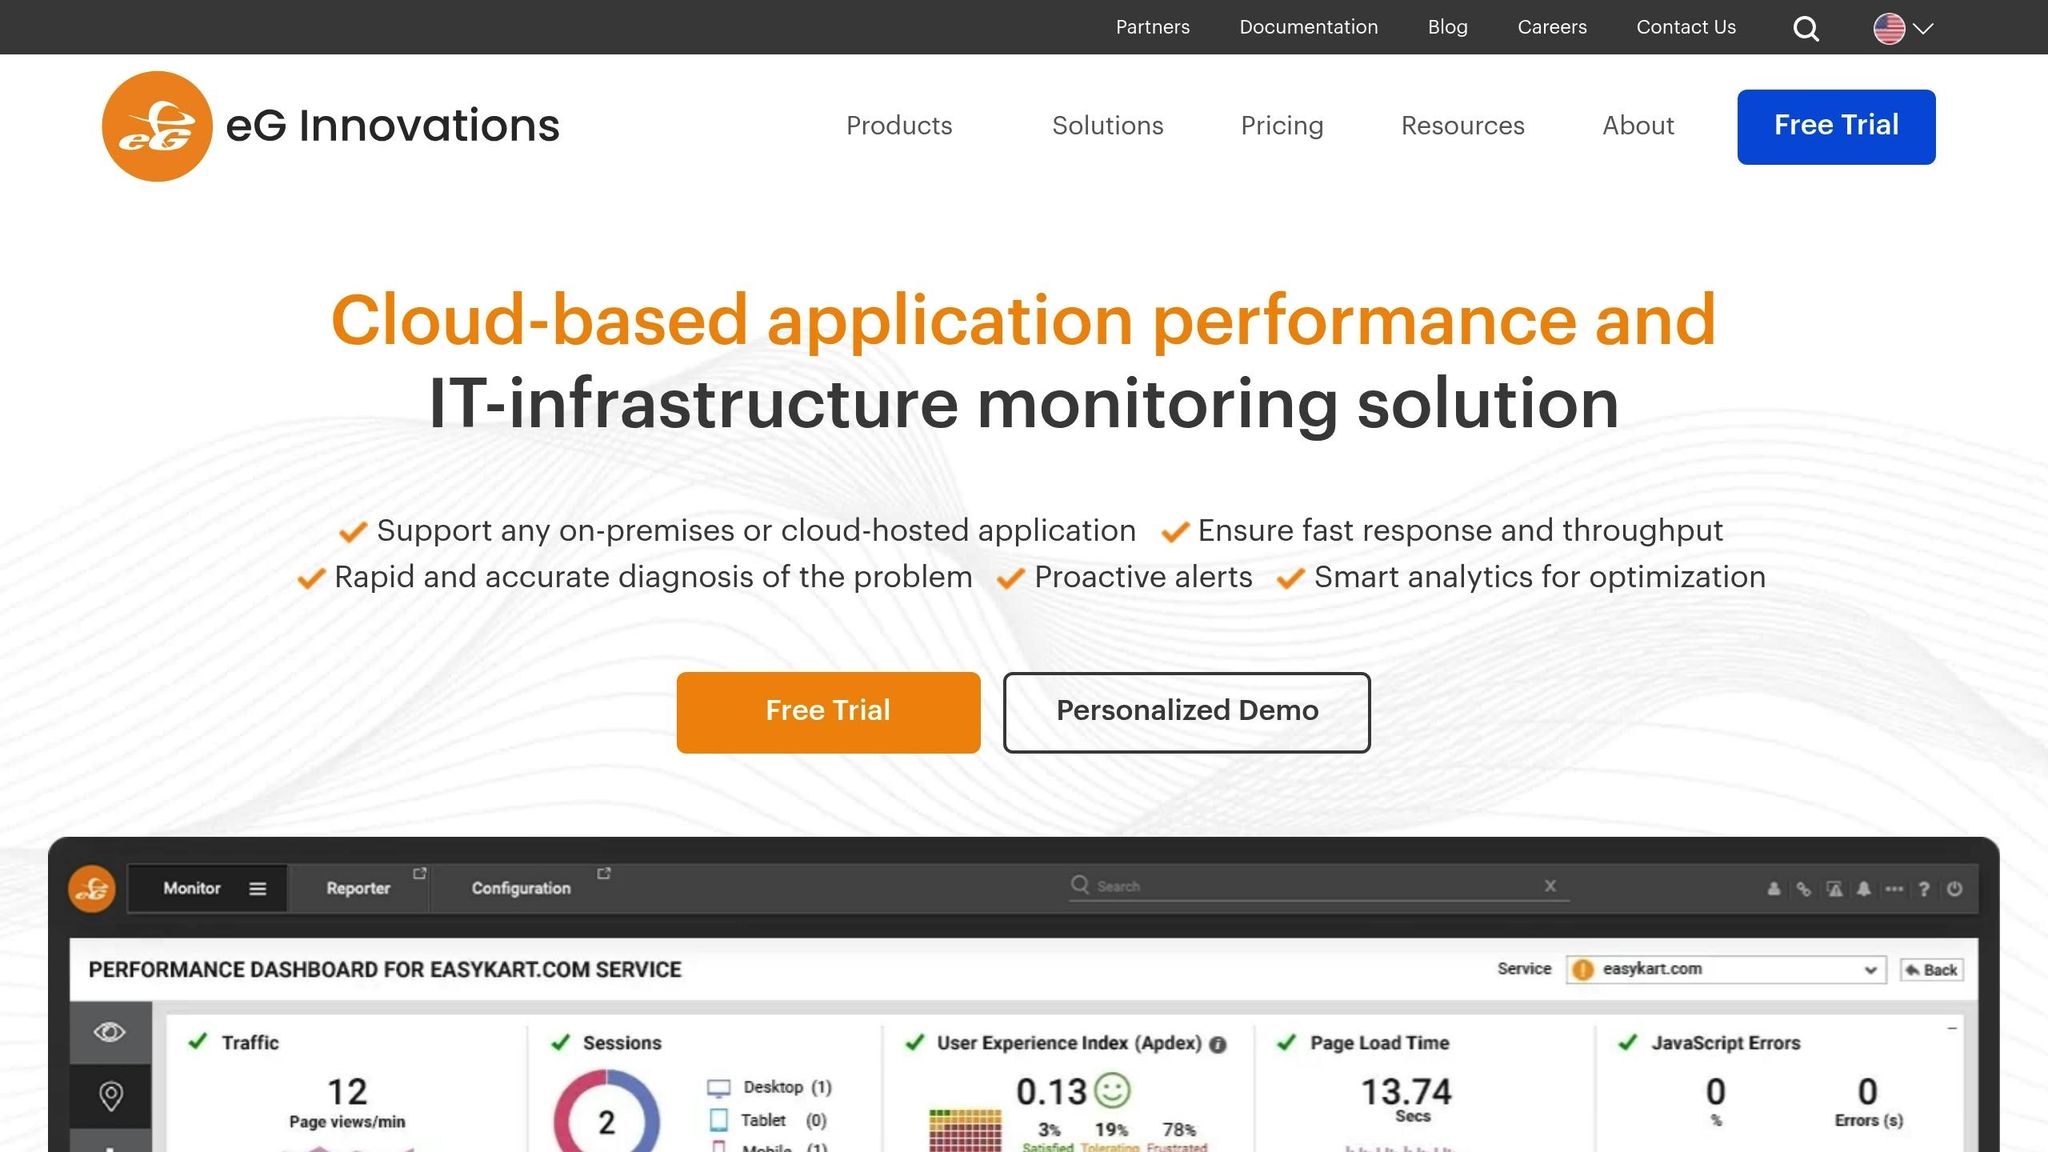The width and height of the screenshot is (2048, 1152).
Task: Open the Configuration tab
Action: (x=520, y=888)
